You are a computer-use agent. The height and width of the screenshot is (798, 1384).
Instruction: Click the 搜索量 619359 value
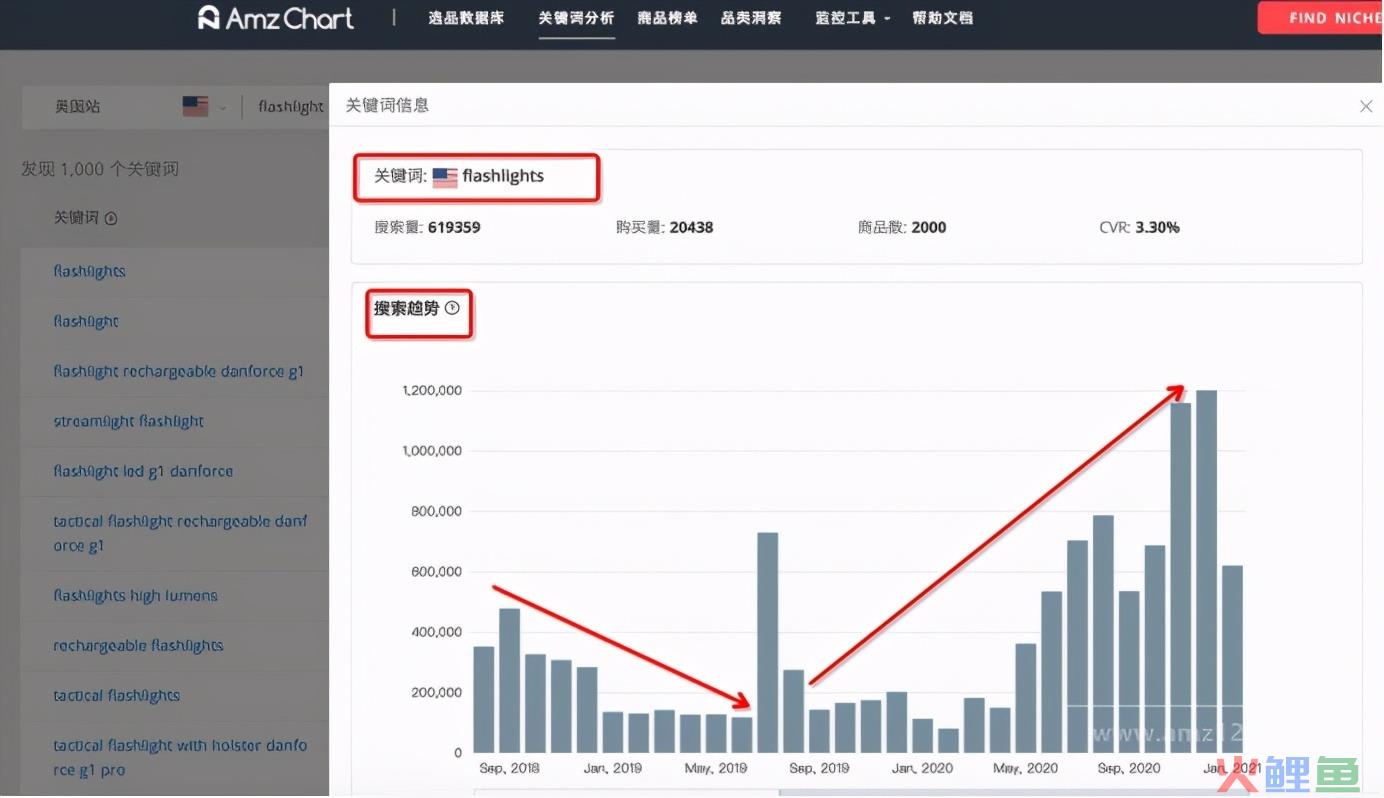[454, 227]
